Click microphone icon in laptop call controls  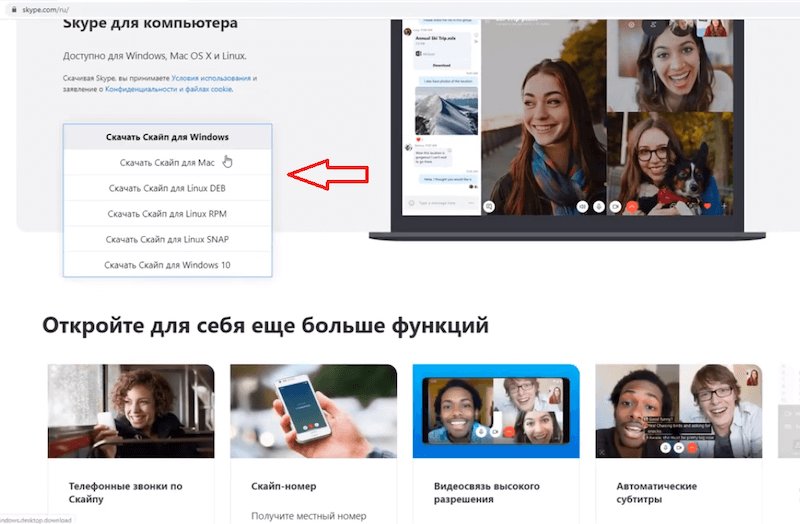[599, 207]
